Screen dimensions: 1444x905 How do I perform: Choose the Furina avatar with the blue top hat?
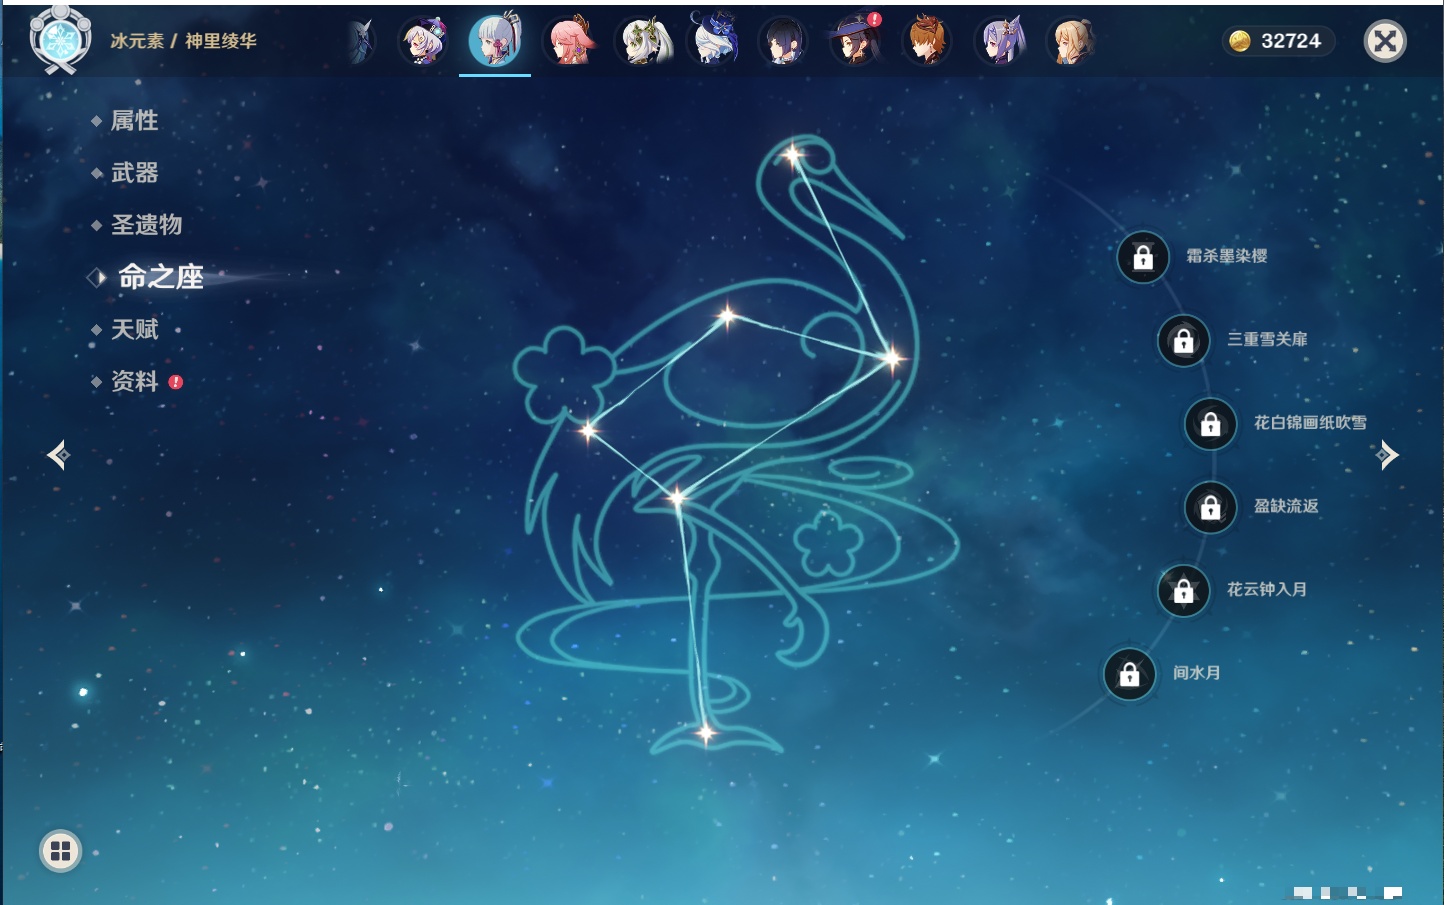[714, 40]
